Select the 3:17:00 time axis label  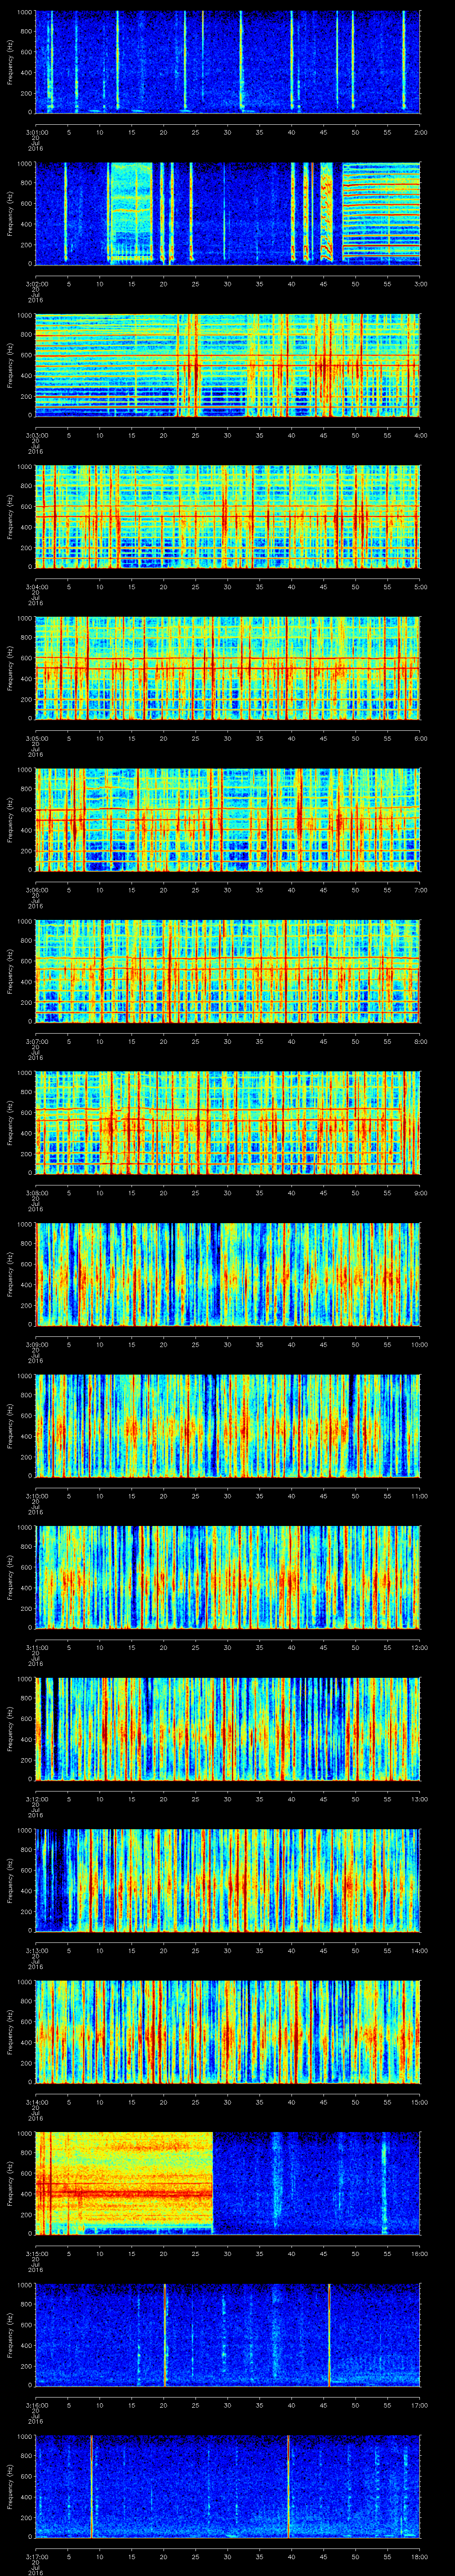(36, 2556)
